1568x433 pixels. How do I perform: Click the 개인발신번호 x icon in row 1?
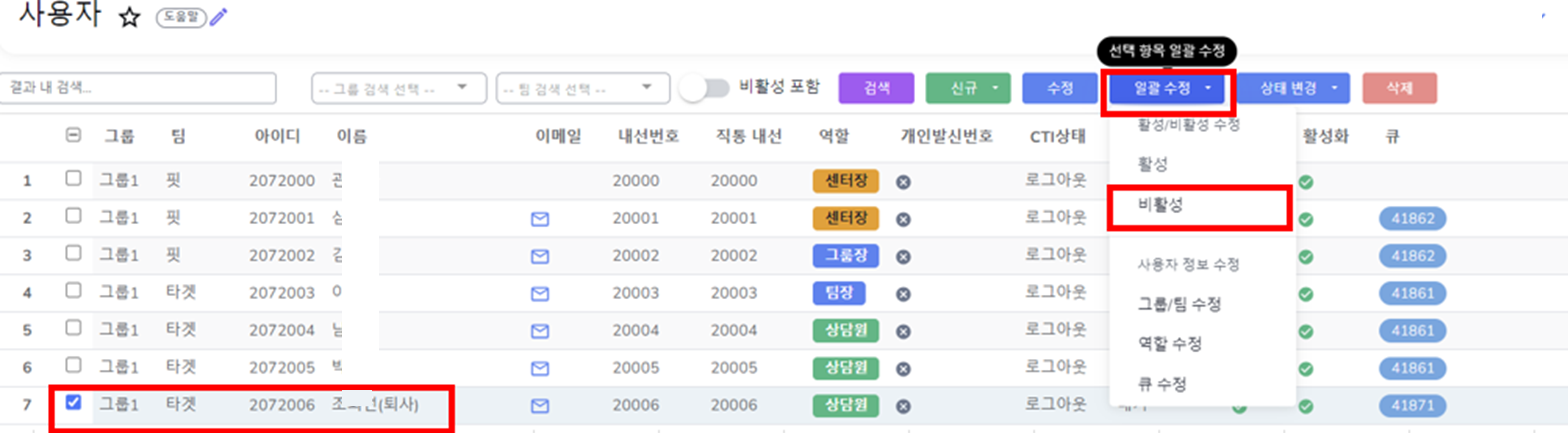(x=902, y=182)
